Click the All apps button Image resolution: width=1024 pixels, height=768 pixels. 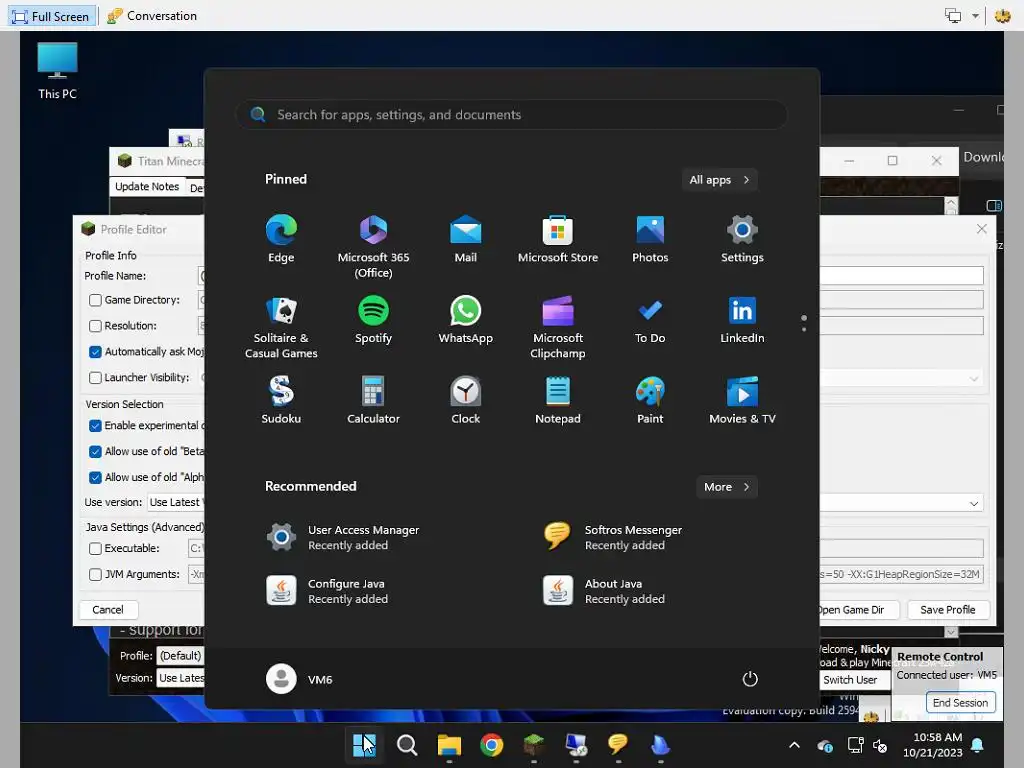[719, 180]
